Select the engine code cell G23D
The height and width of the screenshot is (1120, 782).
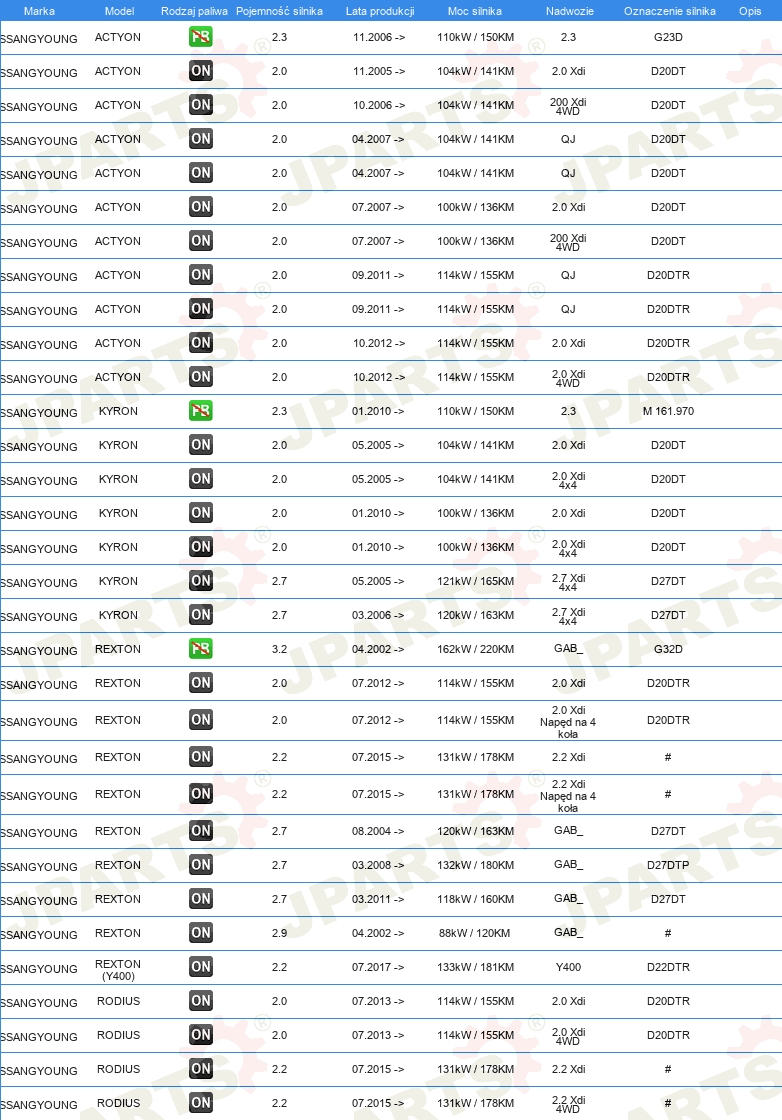668,37
